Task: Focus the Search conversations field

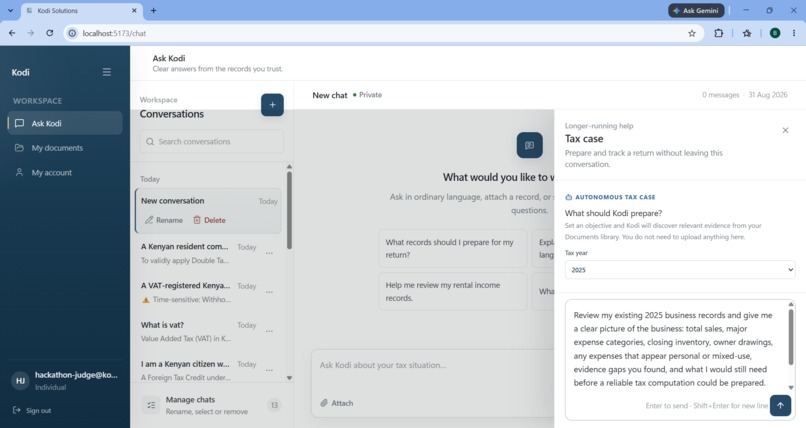Action: tap(211, 141)
